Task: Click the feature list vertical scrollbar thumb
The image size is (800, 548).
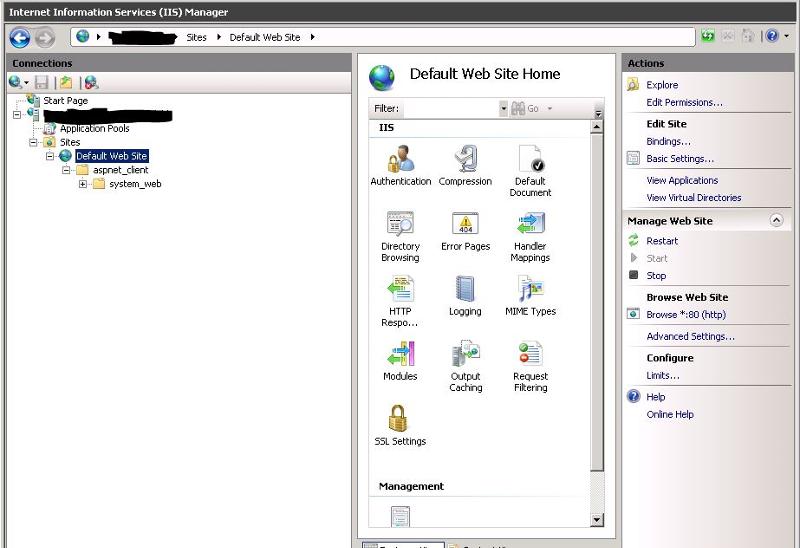Action: coord(596,302)
